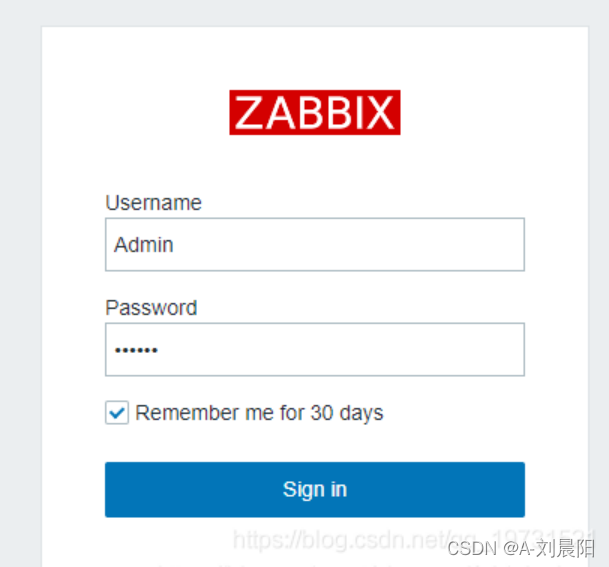Click the Sign in button
Image resolution: width=609 pixels, height=567 pixels.
tap(315, 489)
